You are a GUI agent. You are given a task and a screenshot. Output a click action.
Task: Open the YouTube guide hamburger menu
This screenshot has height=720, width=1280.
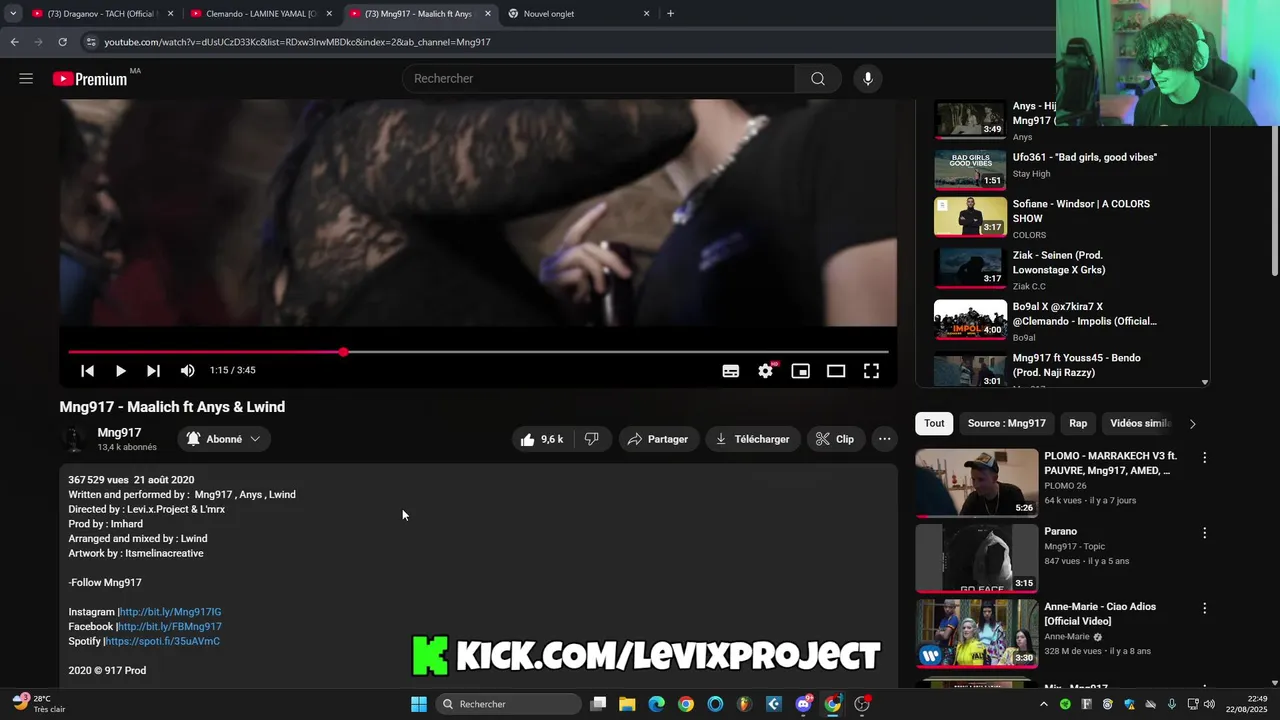pyautogui.click(x=26, y=79)
